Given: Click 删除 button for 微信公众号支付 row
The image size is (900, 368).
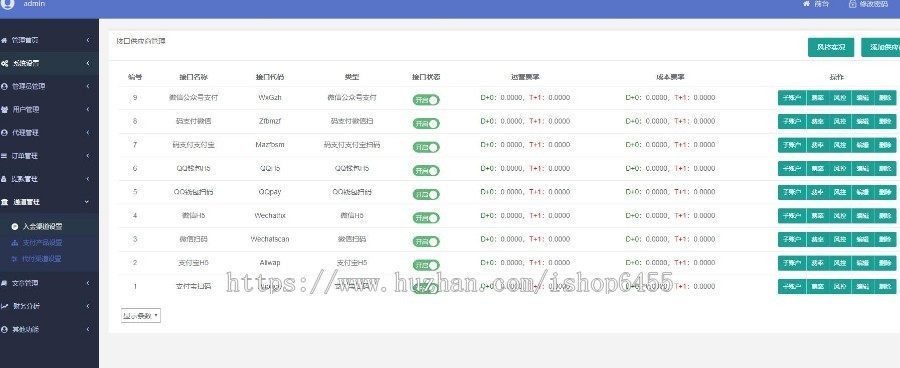Looking at the screenshot, I should [x=885, y=98].
